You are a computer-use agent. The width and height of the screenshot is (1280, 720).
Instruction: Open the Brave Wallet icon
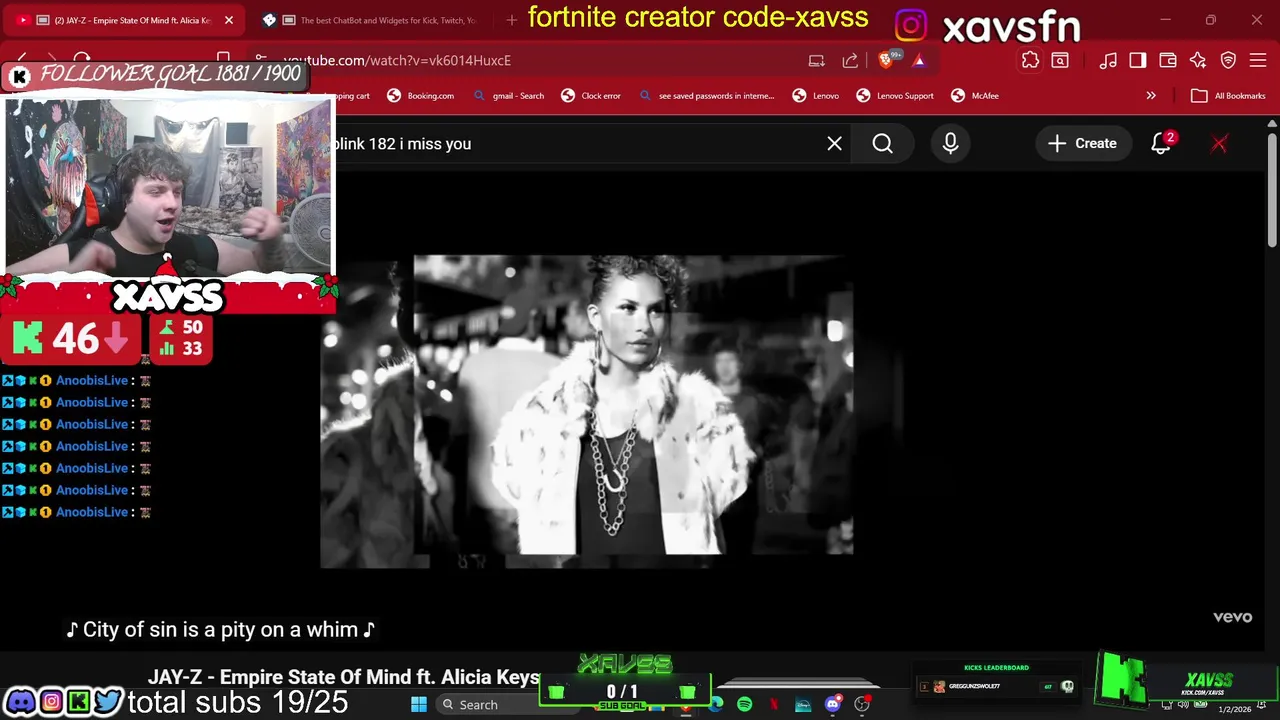coord(1168,61)
